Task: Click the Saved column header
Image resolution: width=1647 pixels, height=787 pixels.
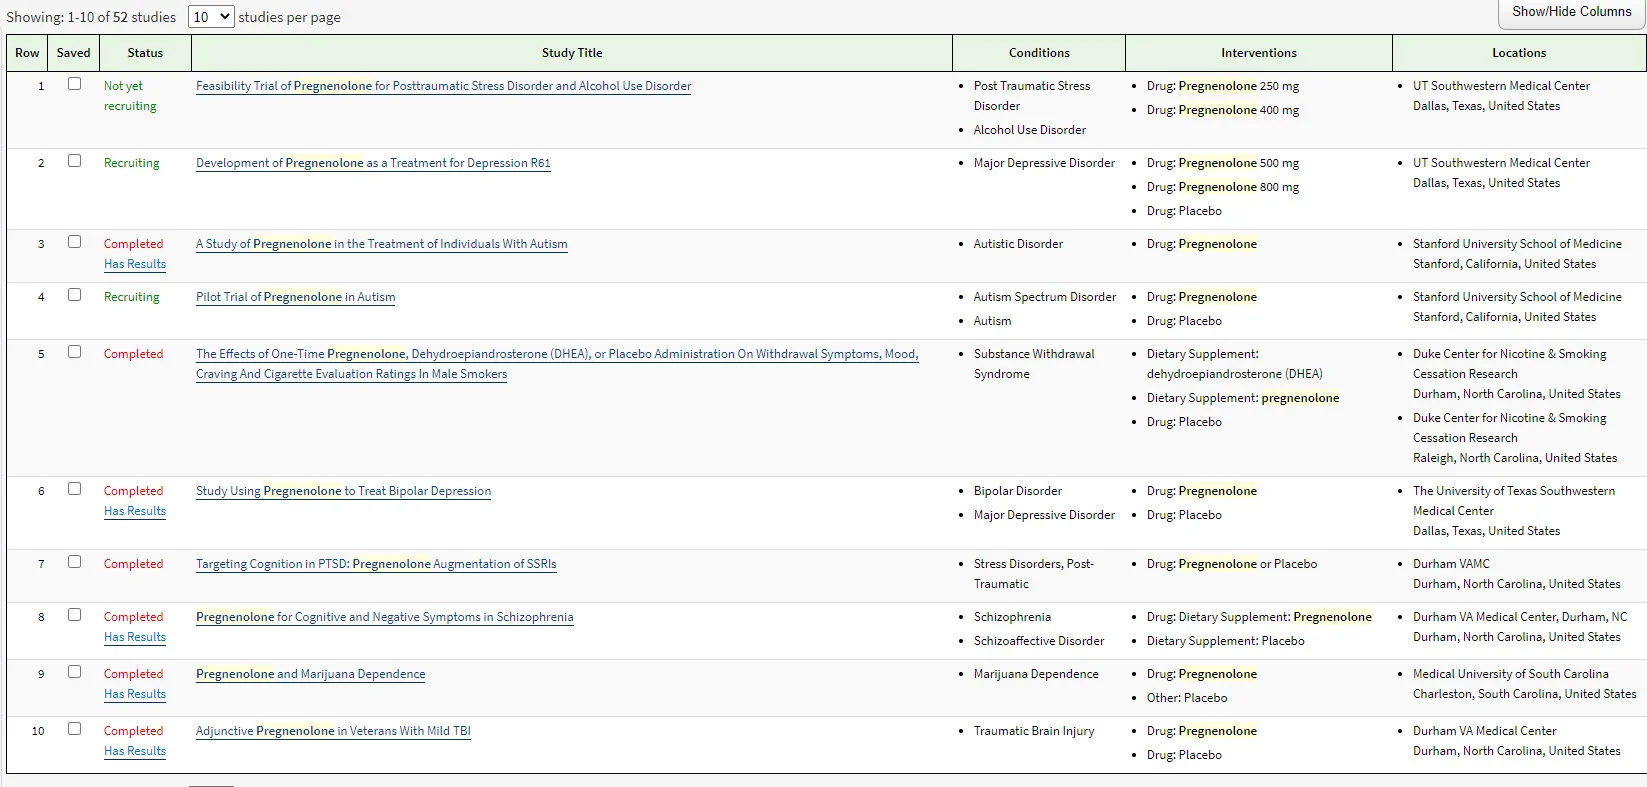Action: point(73,53)
